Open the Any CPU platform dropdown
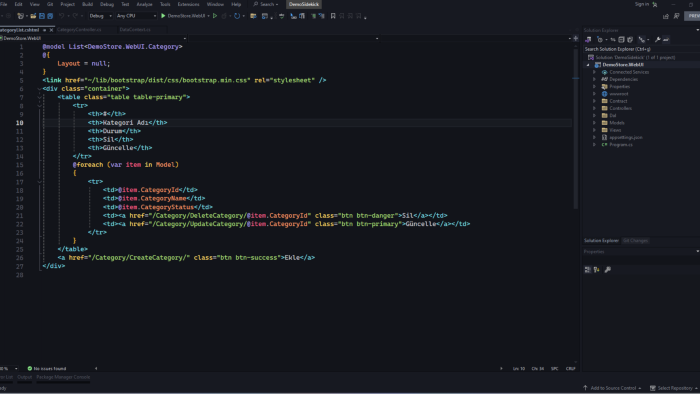This screenshot has width=700, height=394. pyautogui.click(x=136, y=16)
